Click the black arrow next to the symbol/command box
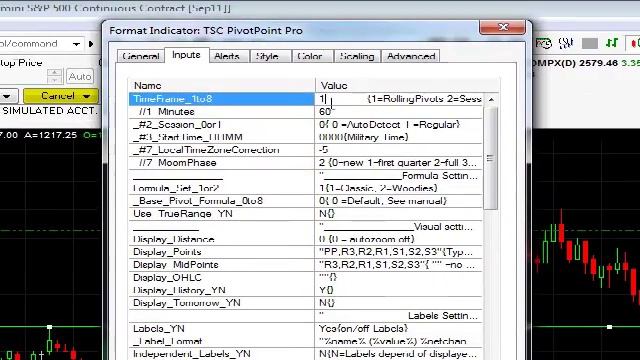 (x=91, y=44)
